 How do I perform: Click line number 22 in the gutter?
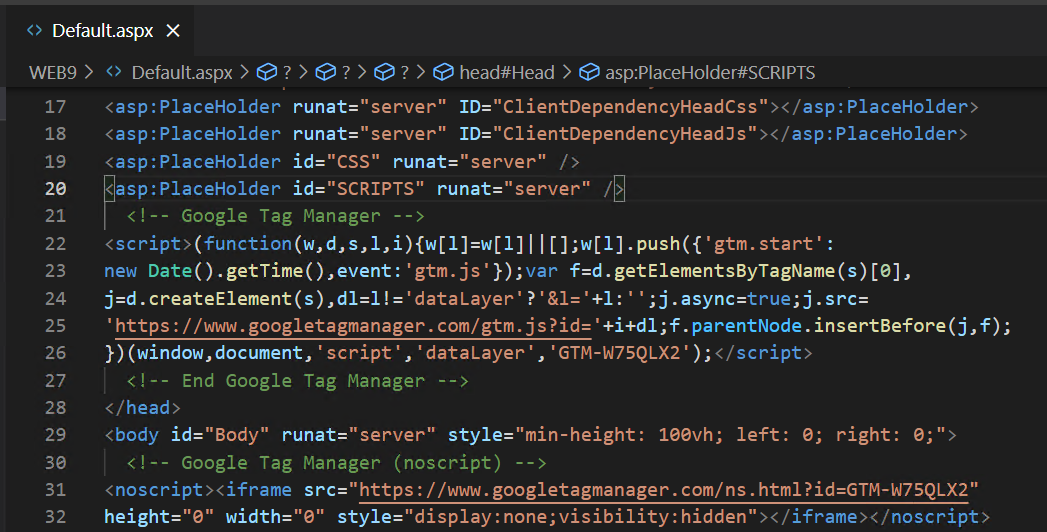pos(55,244)
